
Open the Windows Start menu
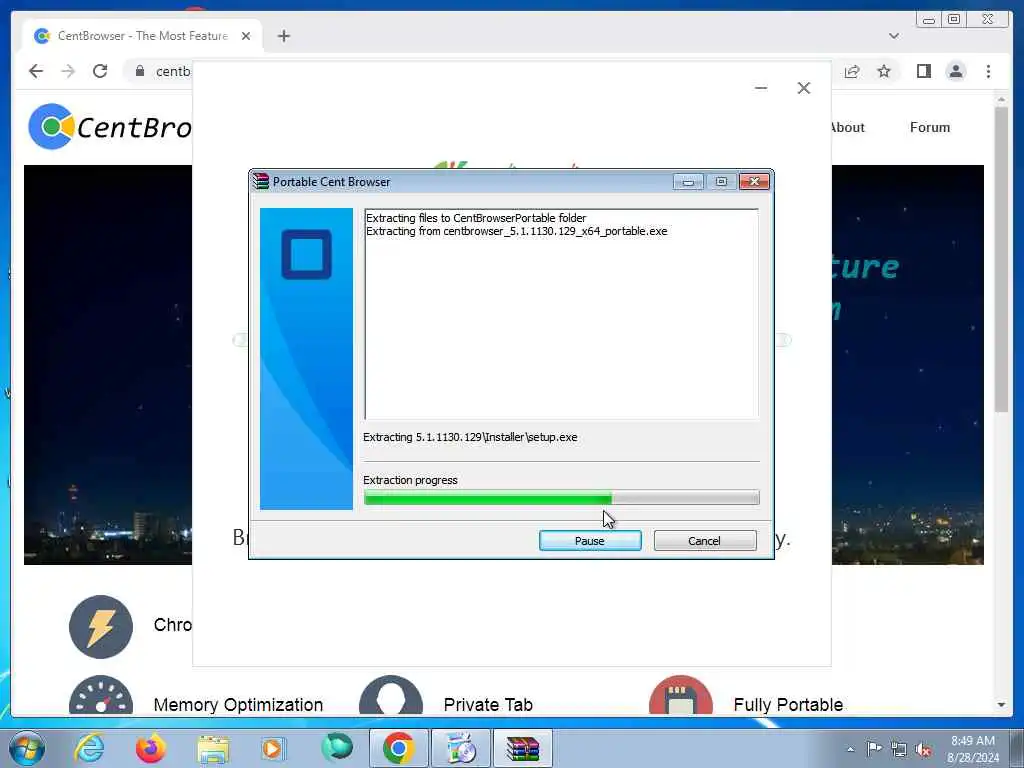27,748
